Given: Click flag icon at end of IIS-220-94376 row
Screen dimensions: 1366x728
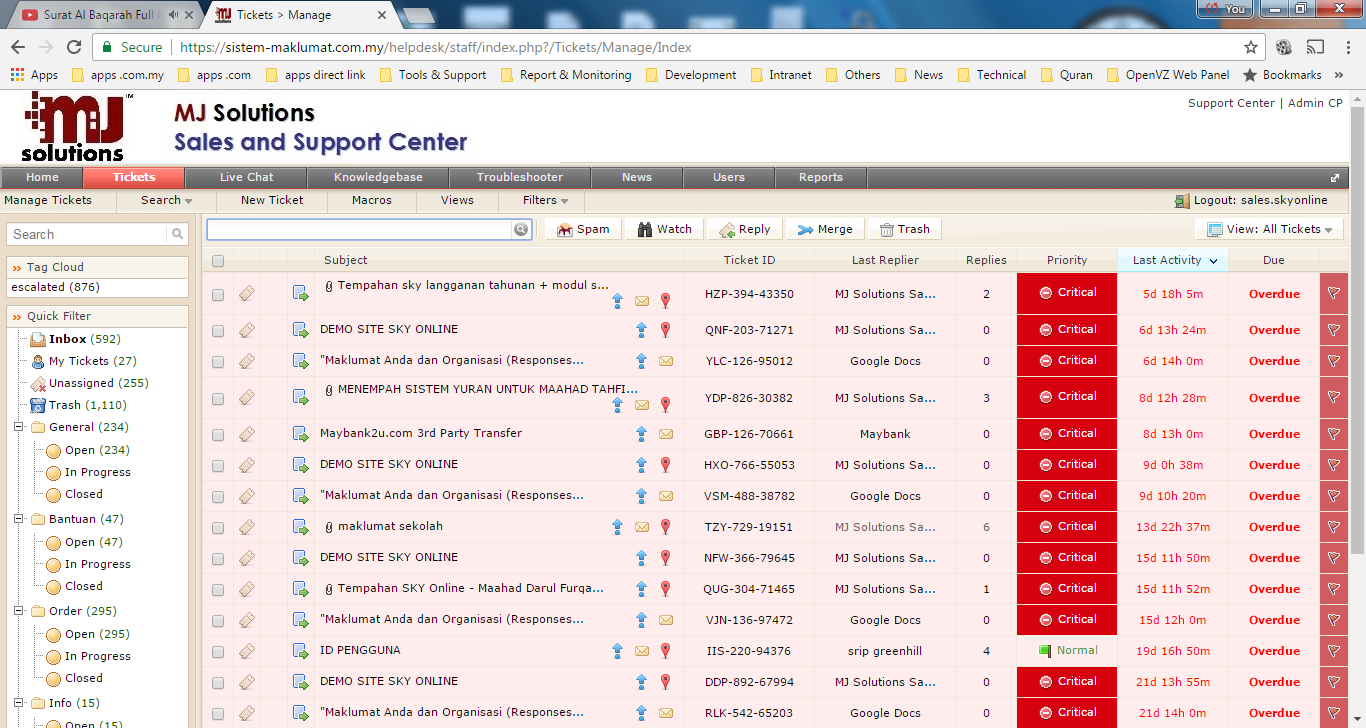Looking at the screenshot, I should click(x=1333, y=651).
